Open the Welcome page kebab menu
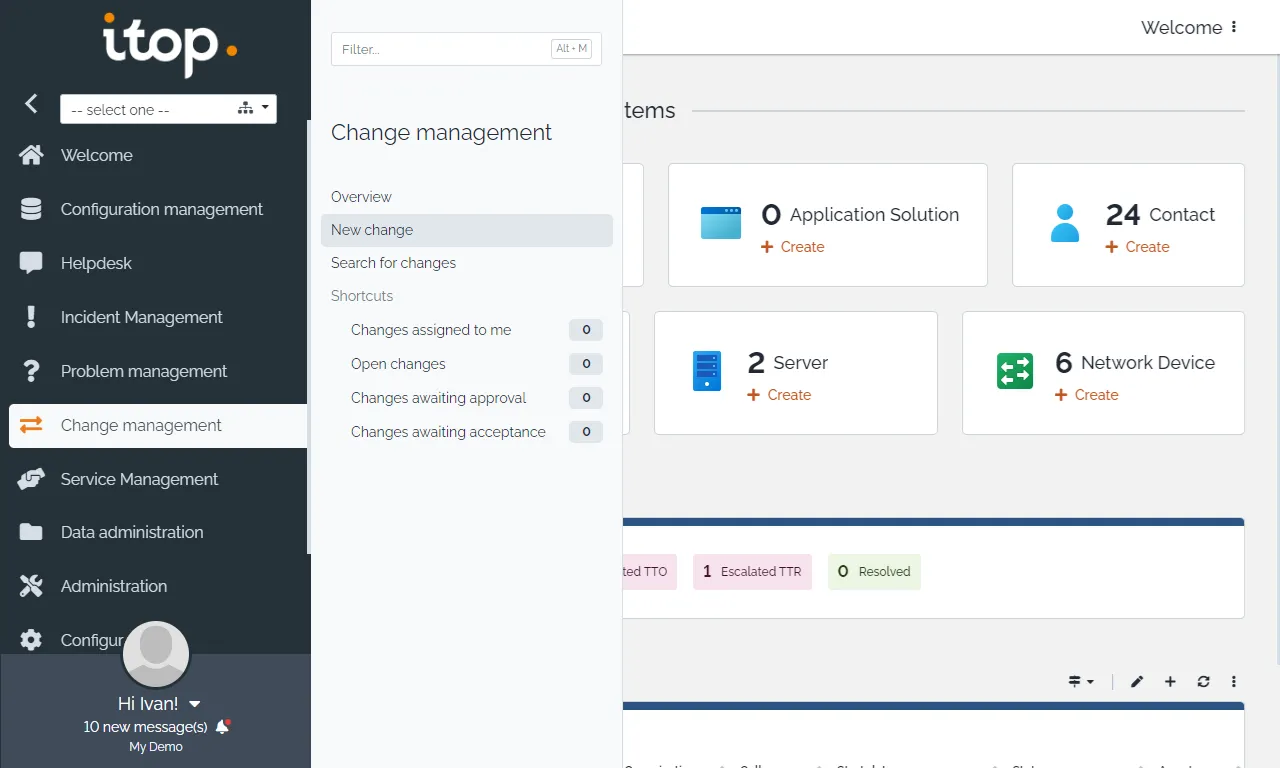 (x=1234, y=27)
